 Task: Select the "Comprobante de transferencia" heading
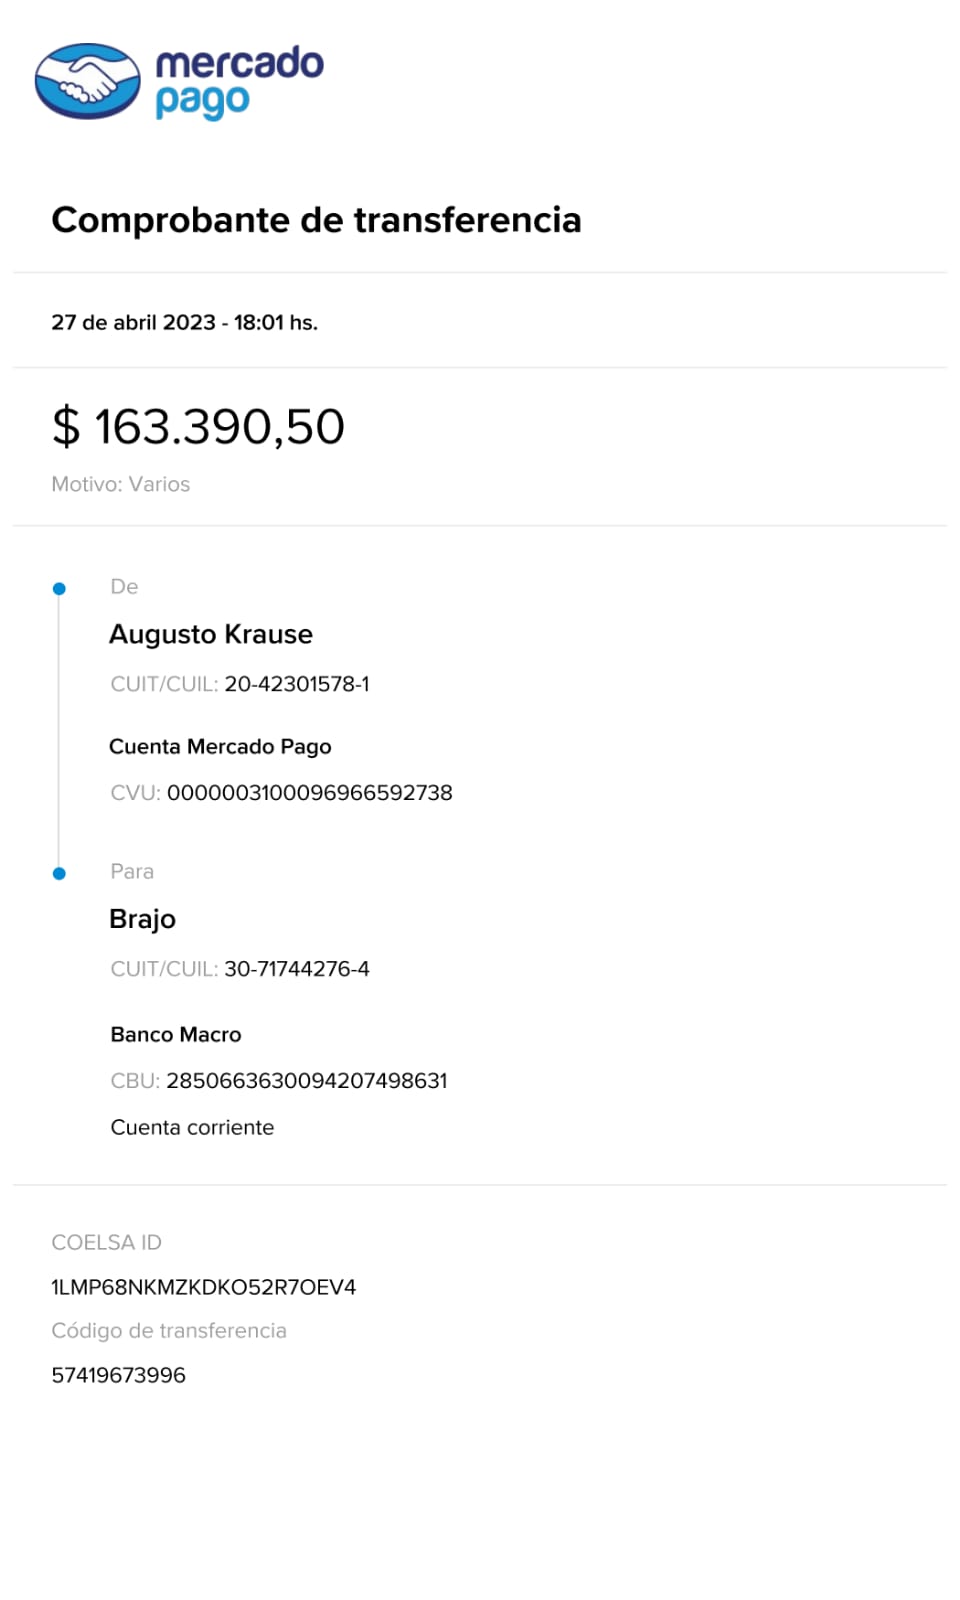[x=316, y=220]
